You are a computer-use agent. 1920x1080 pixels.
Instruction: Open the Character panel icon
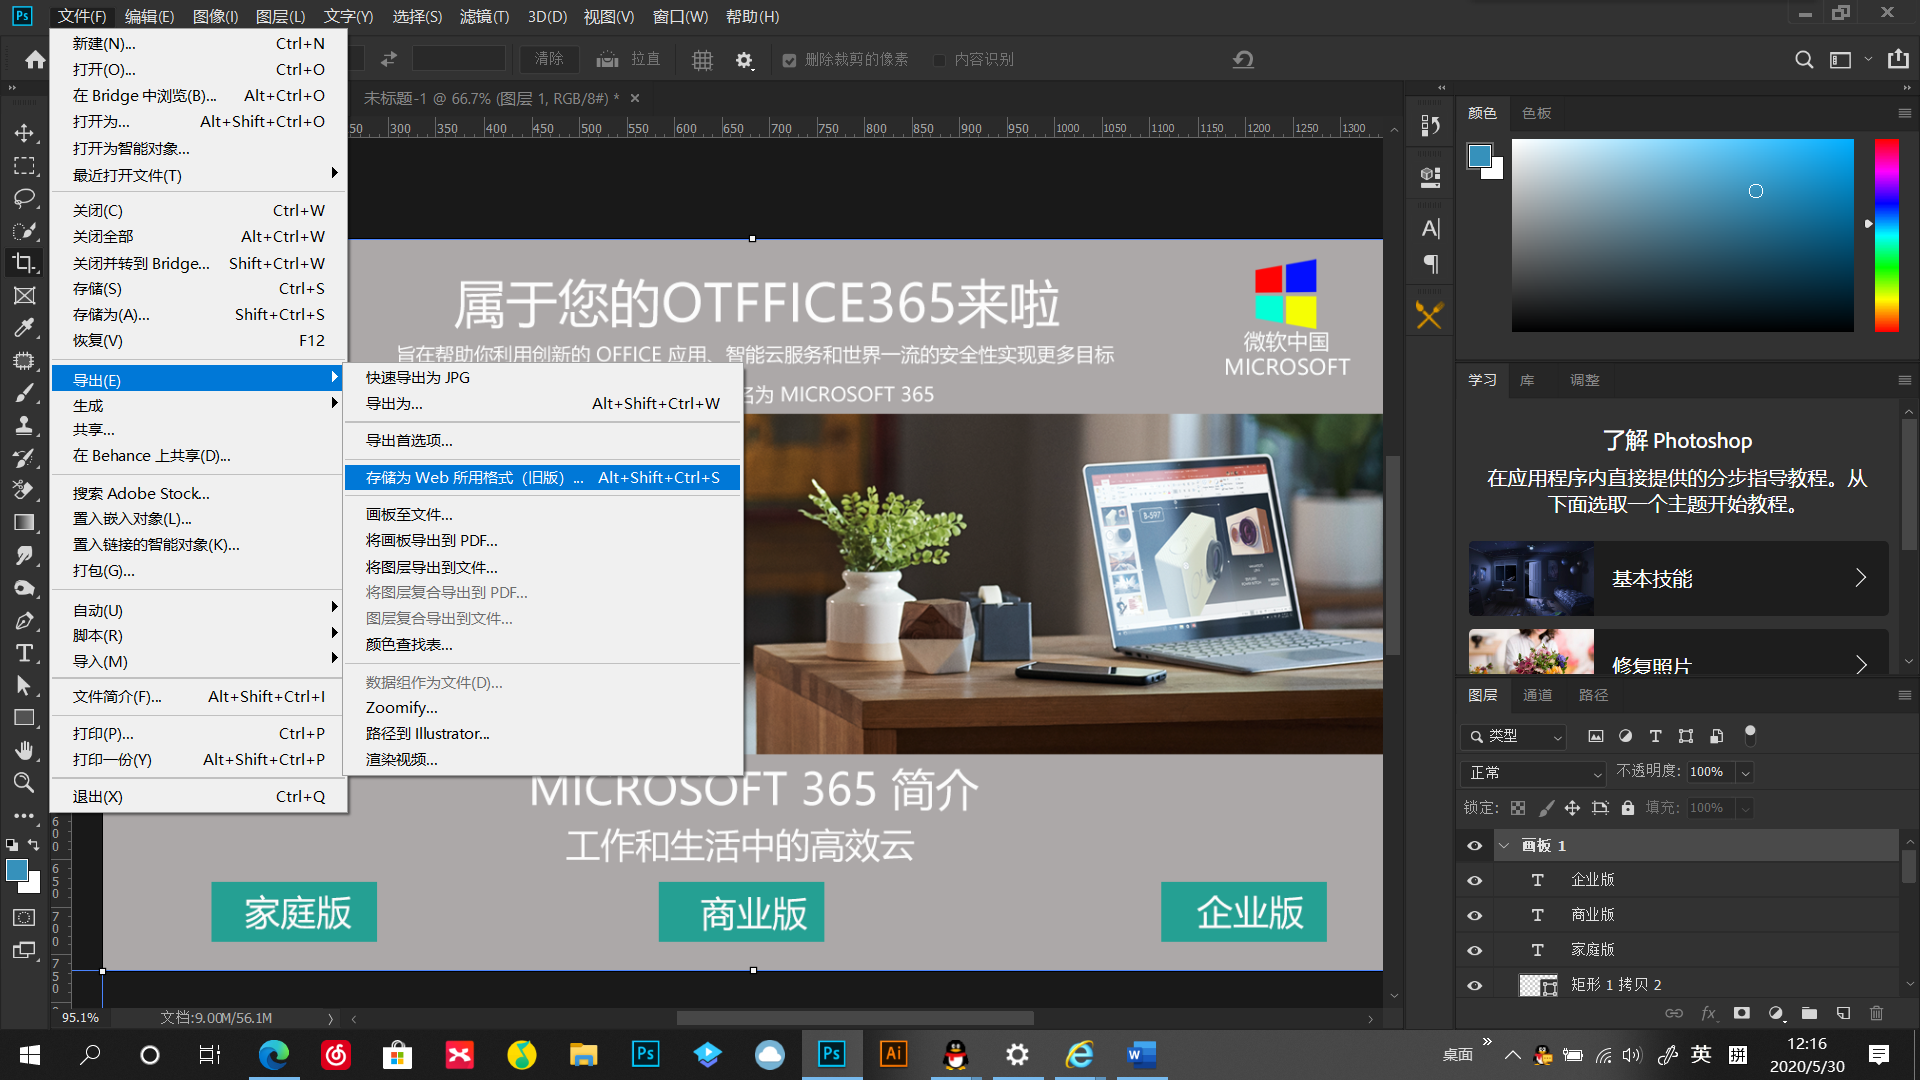[x=1431, y=229]
